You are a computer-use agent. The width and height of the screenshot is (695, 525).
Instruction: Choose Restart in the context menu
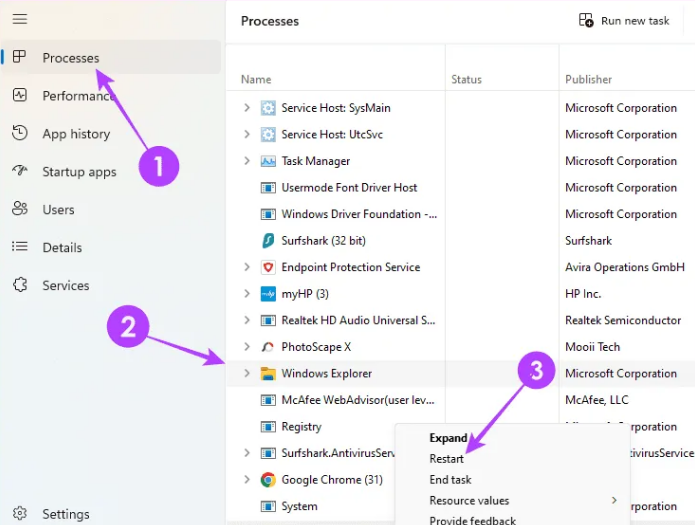446,459
